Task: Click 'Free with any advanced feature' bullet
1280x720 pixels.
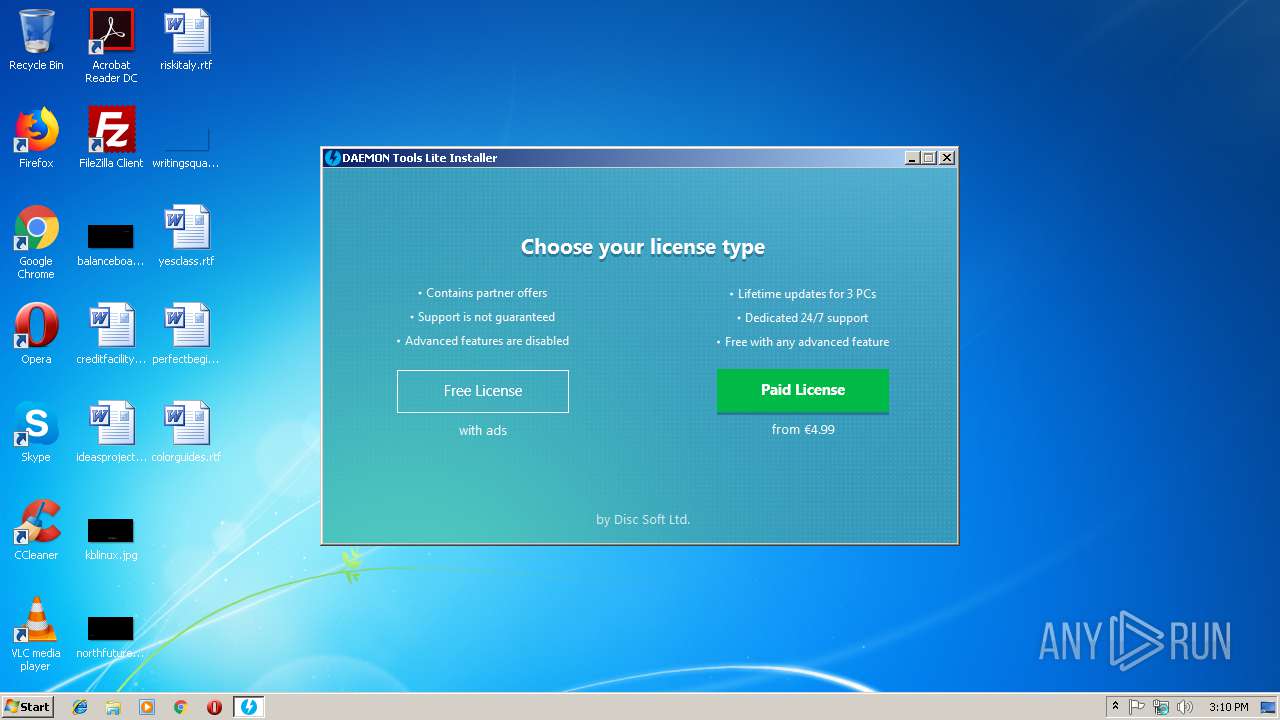Action: pos(803,342)
